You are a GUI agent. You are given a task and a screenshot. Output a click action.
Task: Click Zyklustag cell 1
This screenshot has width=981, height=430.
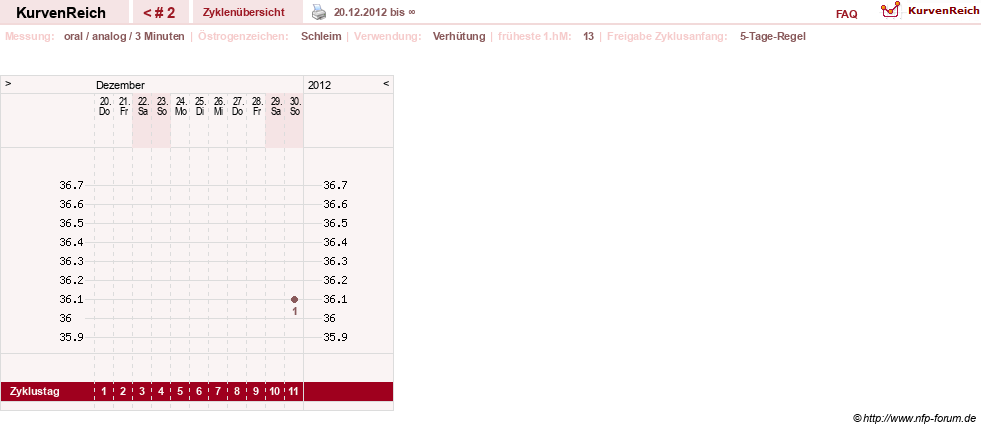(104, 392)
